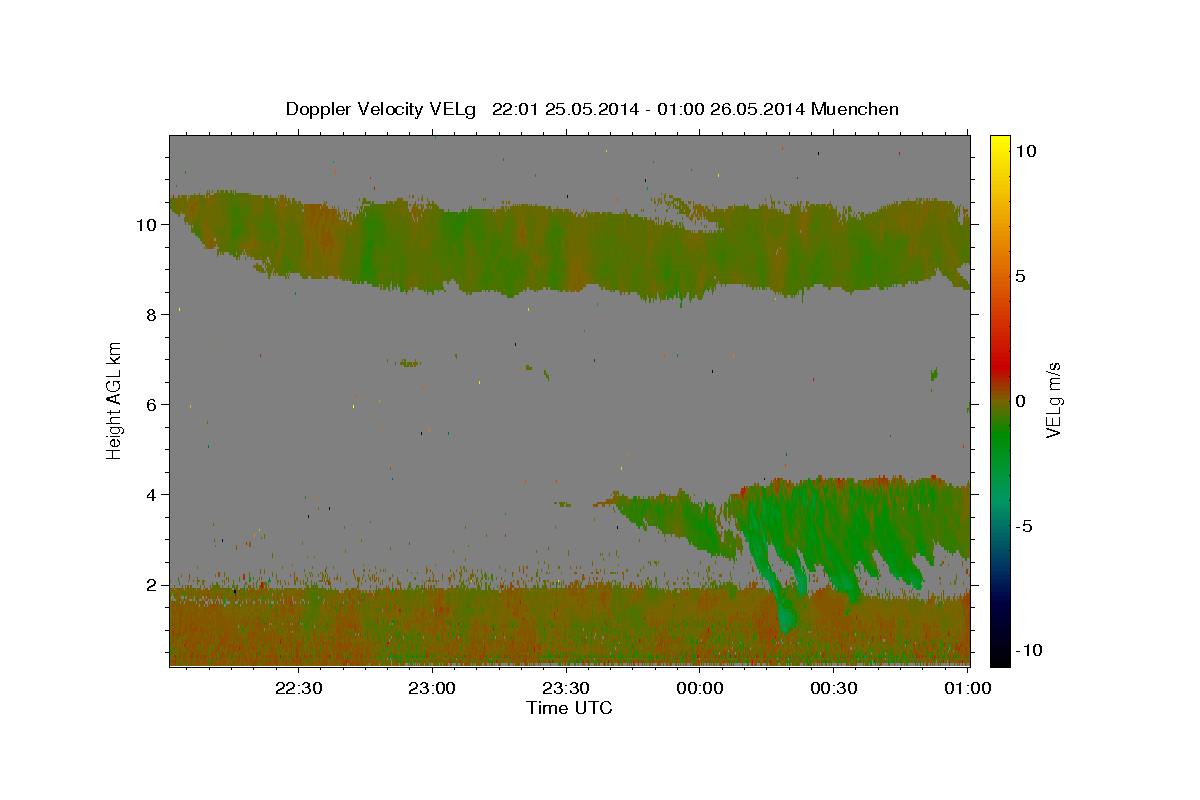Click the 'Time UTC' axis title
Image resolution: width=1200 pixels, height=800 pixels.
569,708
